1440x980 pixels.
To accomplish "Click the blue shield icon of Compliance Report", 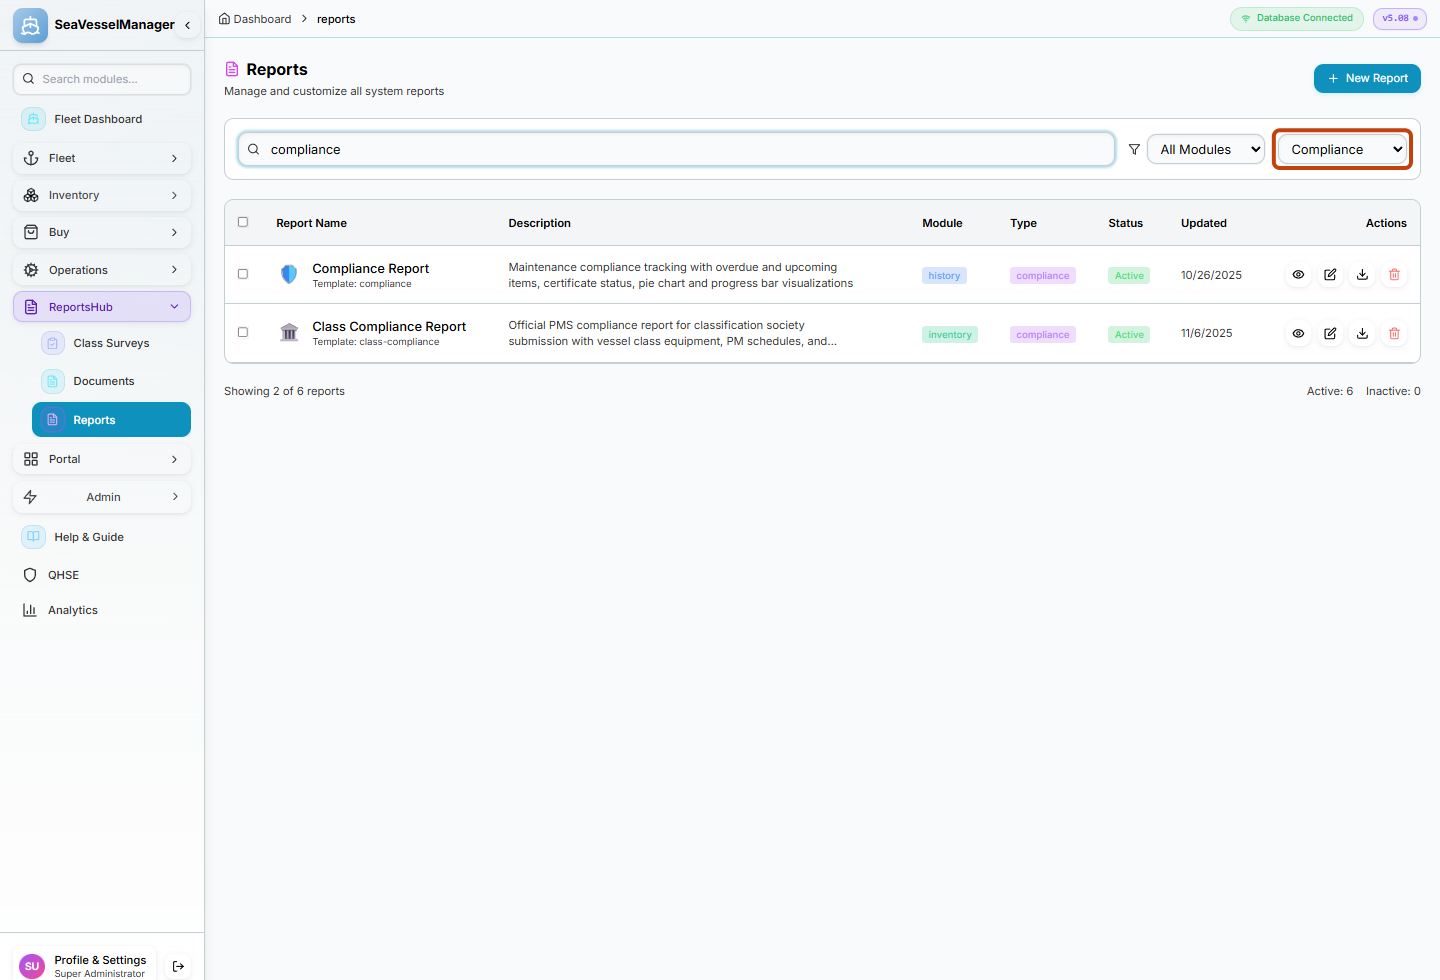I will tap(289, 274).
